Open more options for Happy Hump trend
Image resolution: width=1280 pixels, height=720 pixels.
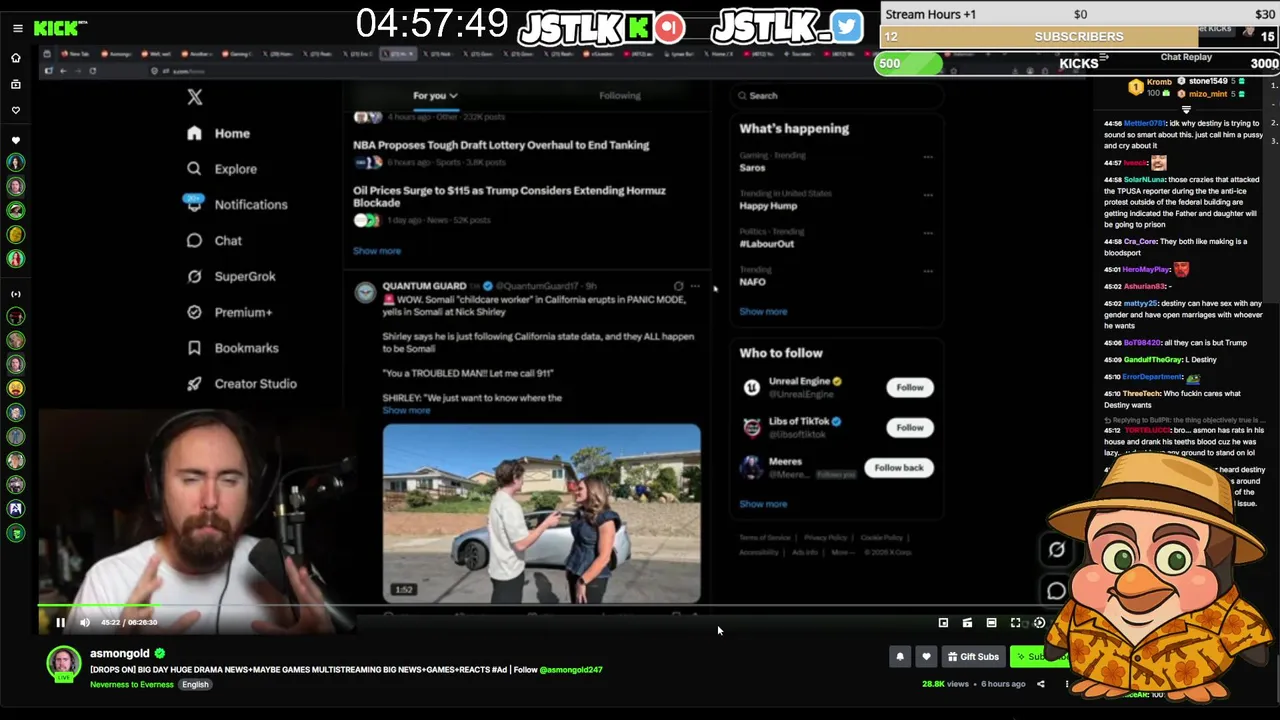coord(928,195)
